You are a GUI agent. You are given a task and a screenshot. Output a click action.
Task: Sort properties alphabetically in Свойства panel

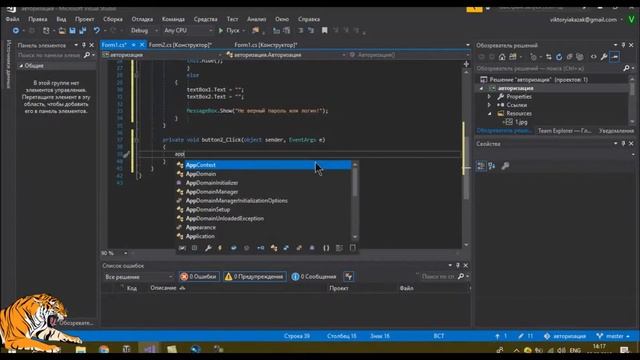[x=492, y=166]
